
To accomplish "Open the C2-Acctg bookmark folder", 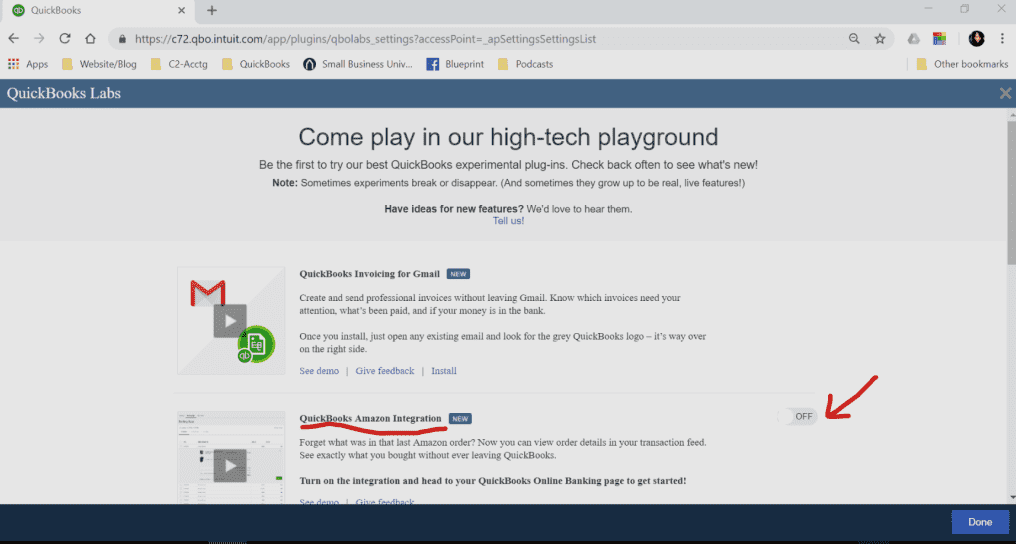I will click(179, 64).
